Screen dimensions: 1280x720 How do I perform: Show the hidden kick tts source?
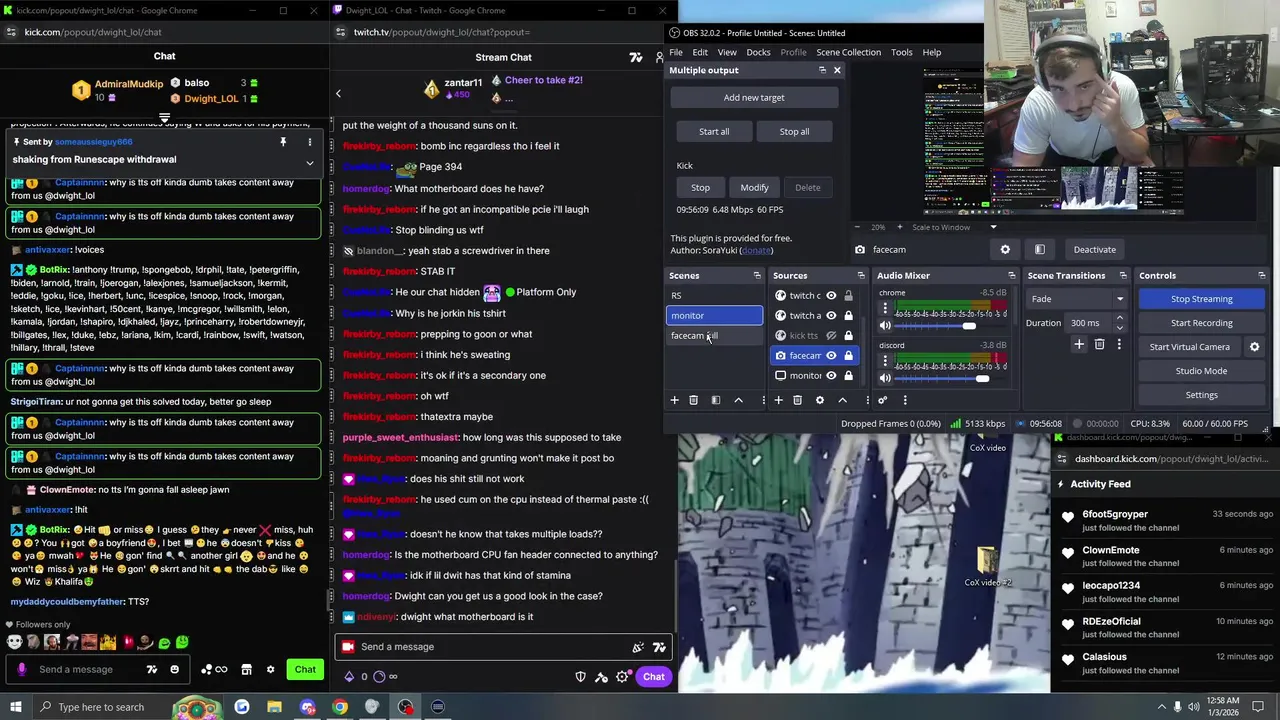(831, 336)
